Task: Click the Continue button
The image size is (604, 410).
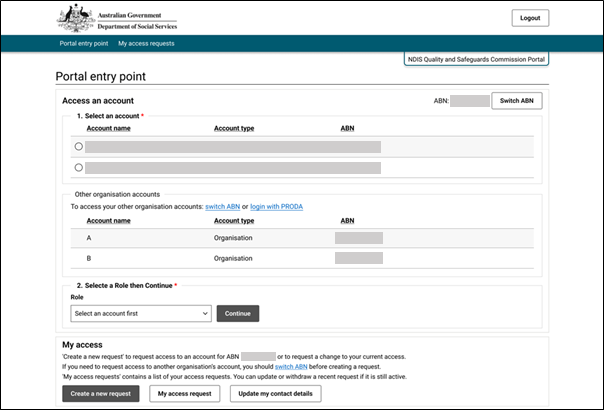Action: (238, 313)
